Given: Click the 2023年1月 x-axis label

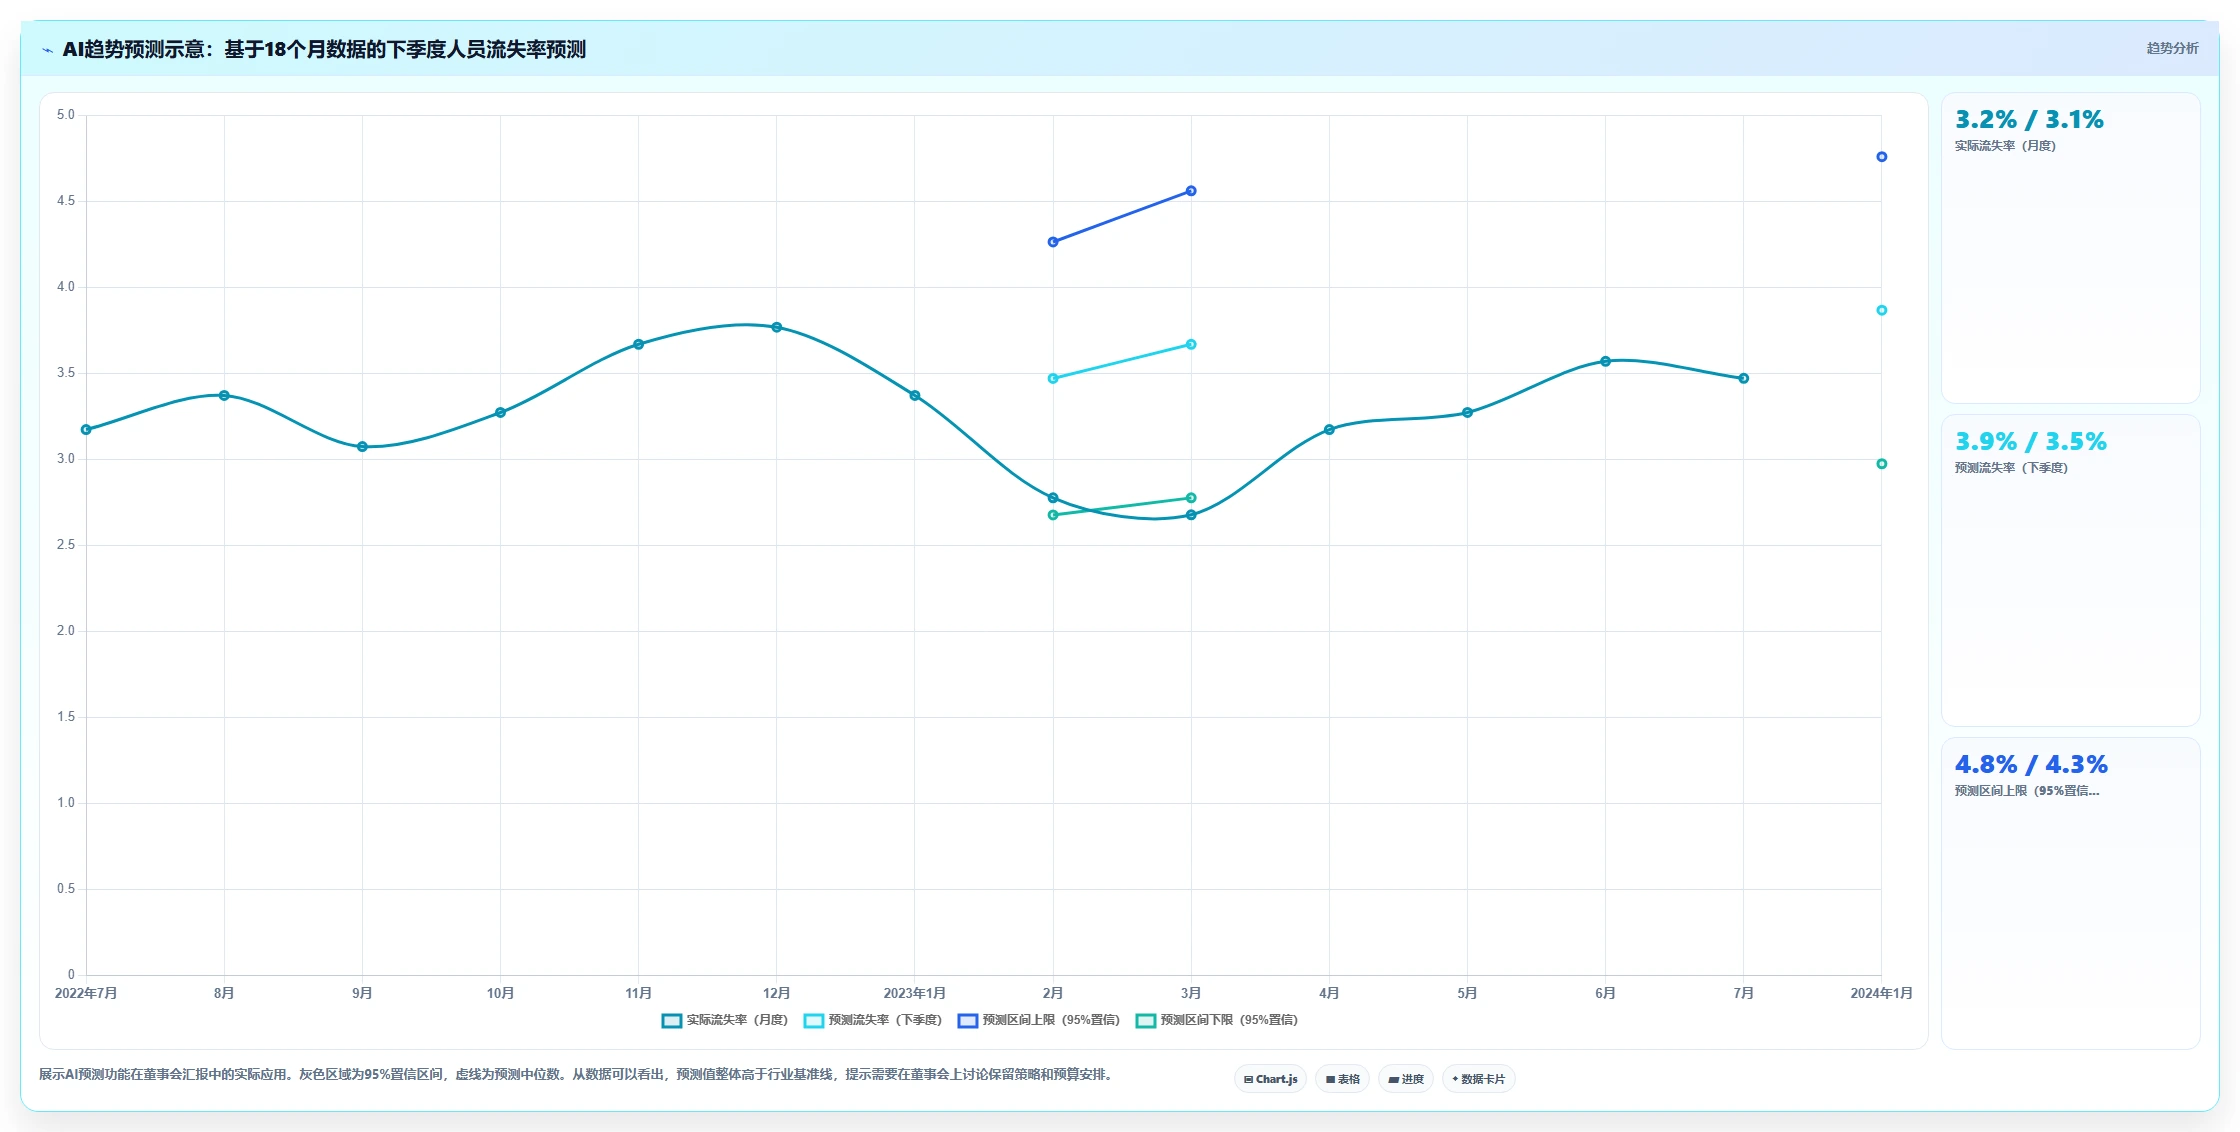Looking at the screenshot, I should pos(914,993).
